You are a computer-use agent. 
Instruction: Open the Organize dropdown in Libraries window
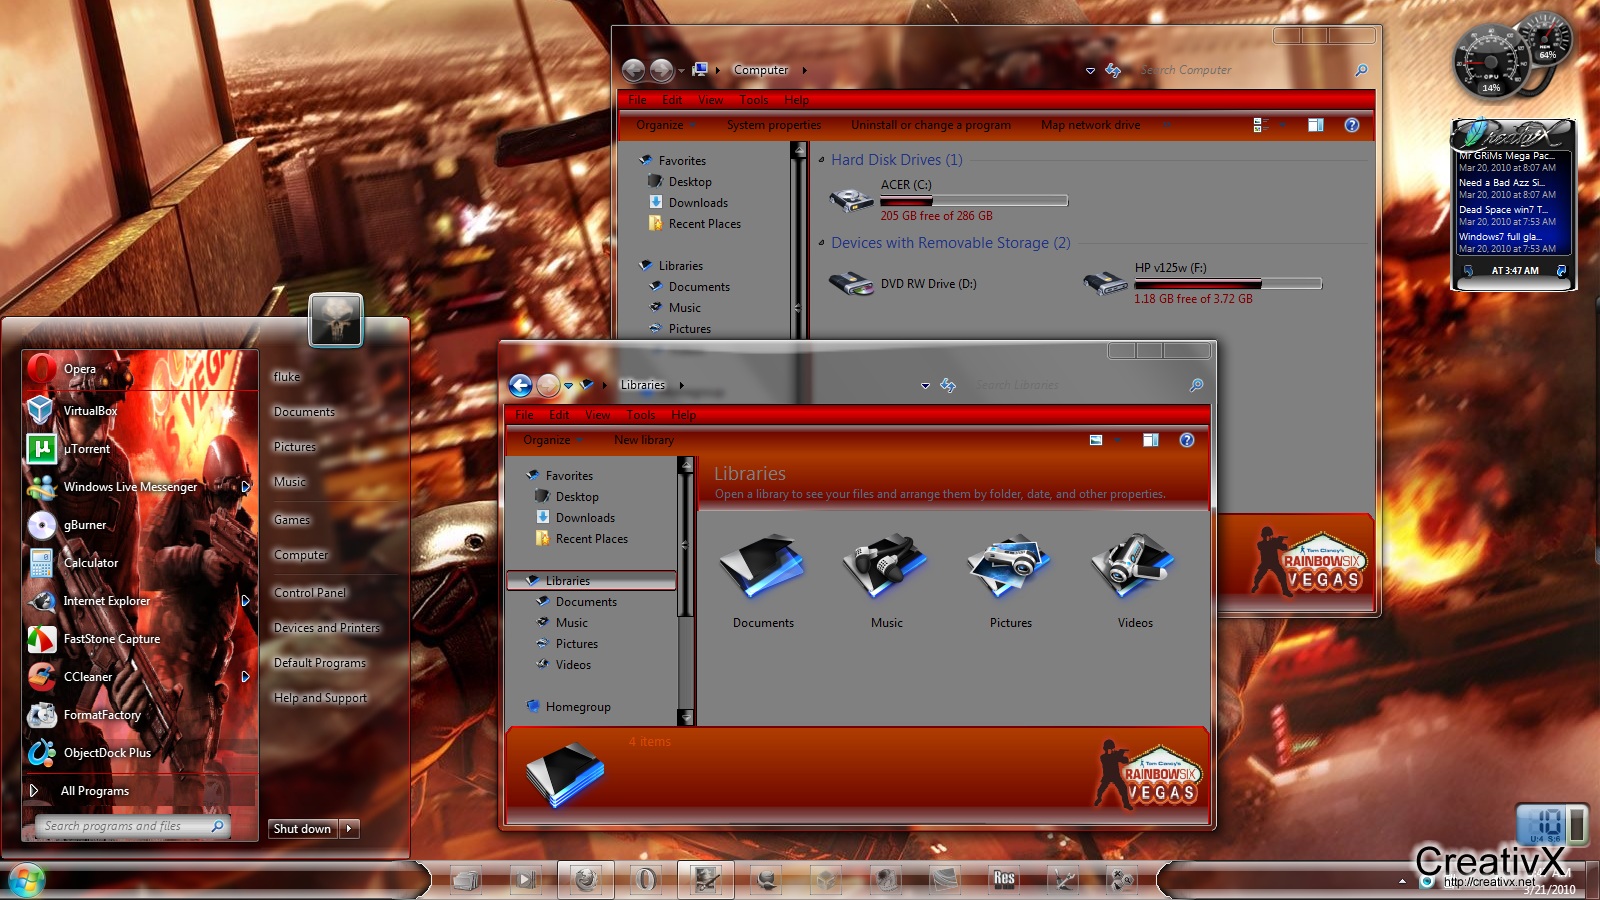click(549, 439)
